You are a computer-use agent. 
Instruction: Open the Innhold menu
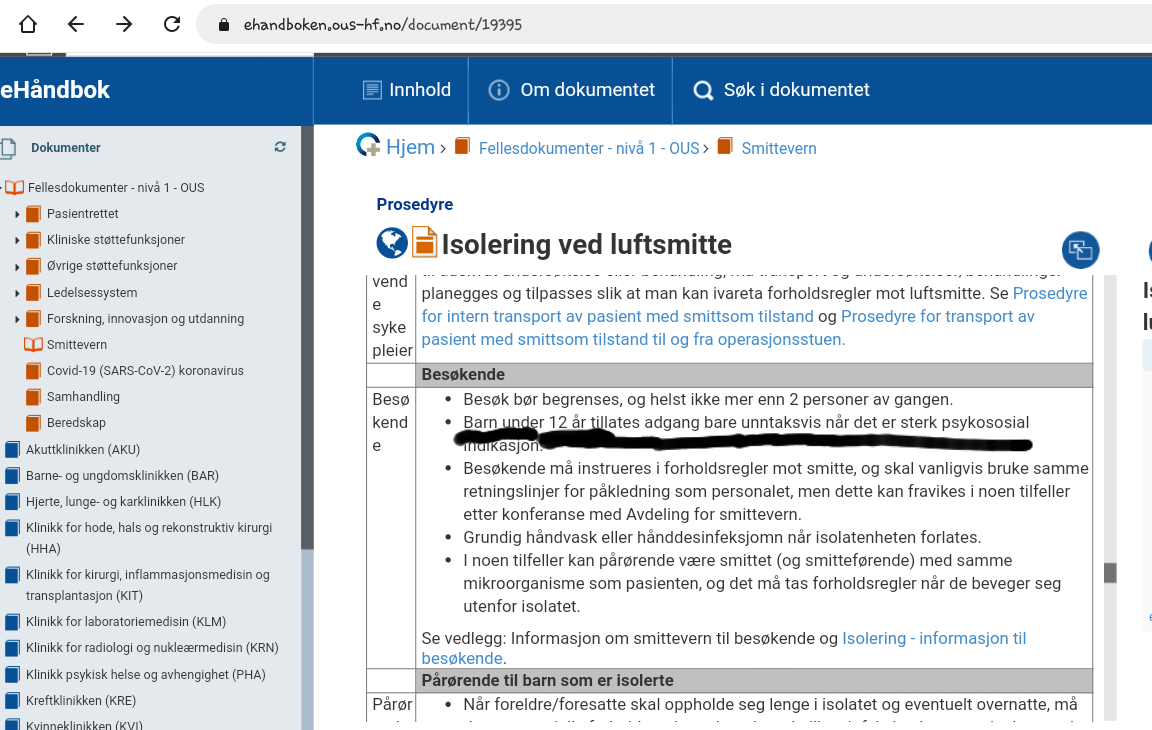[x=406, y=90]
